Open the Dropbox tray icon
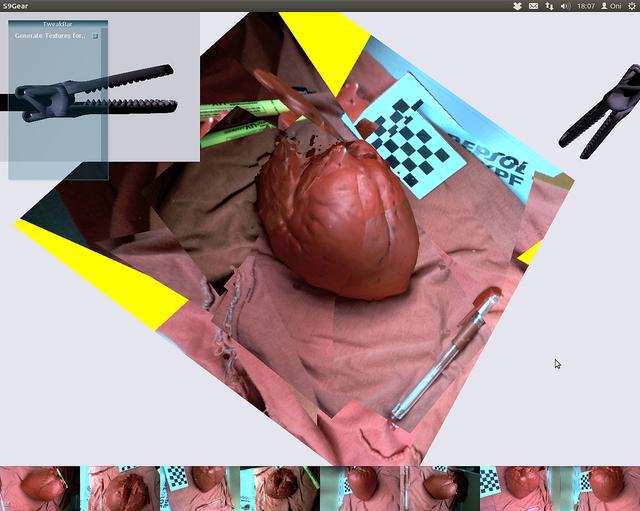640x511 pixels. pyautogui.click(x=517, y=6)
